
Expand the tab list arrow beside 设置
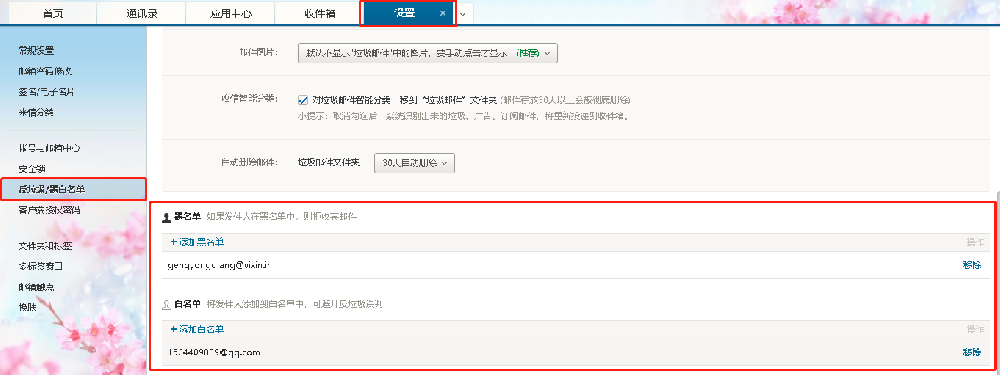point(462,13)
